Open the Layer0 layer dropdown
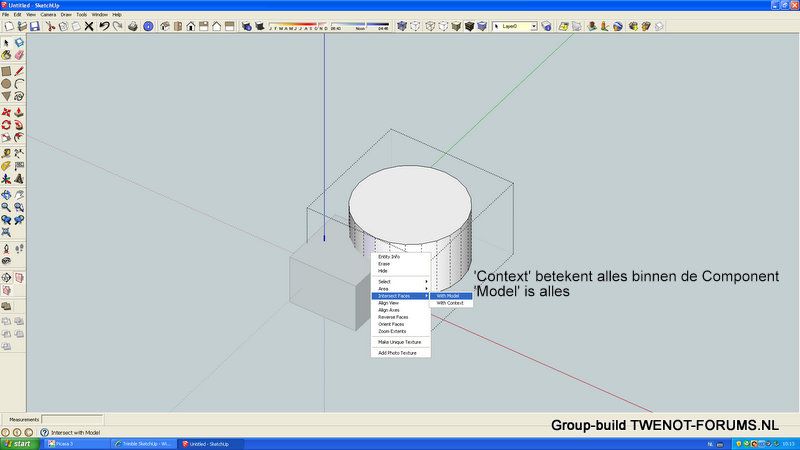800x450 pixels. pos(534,26)
